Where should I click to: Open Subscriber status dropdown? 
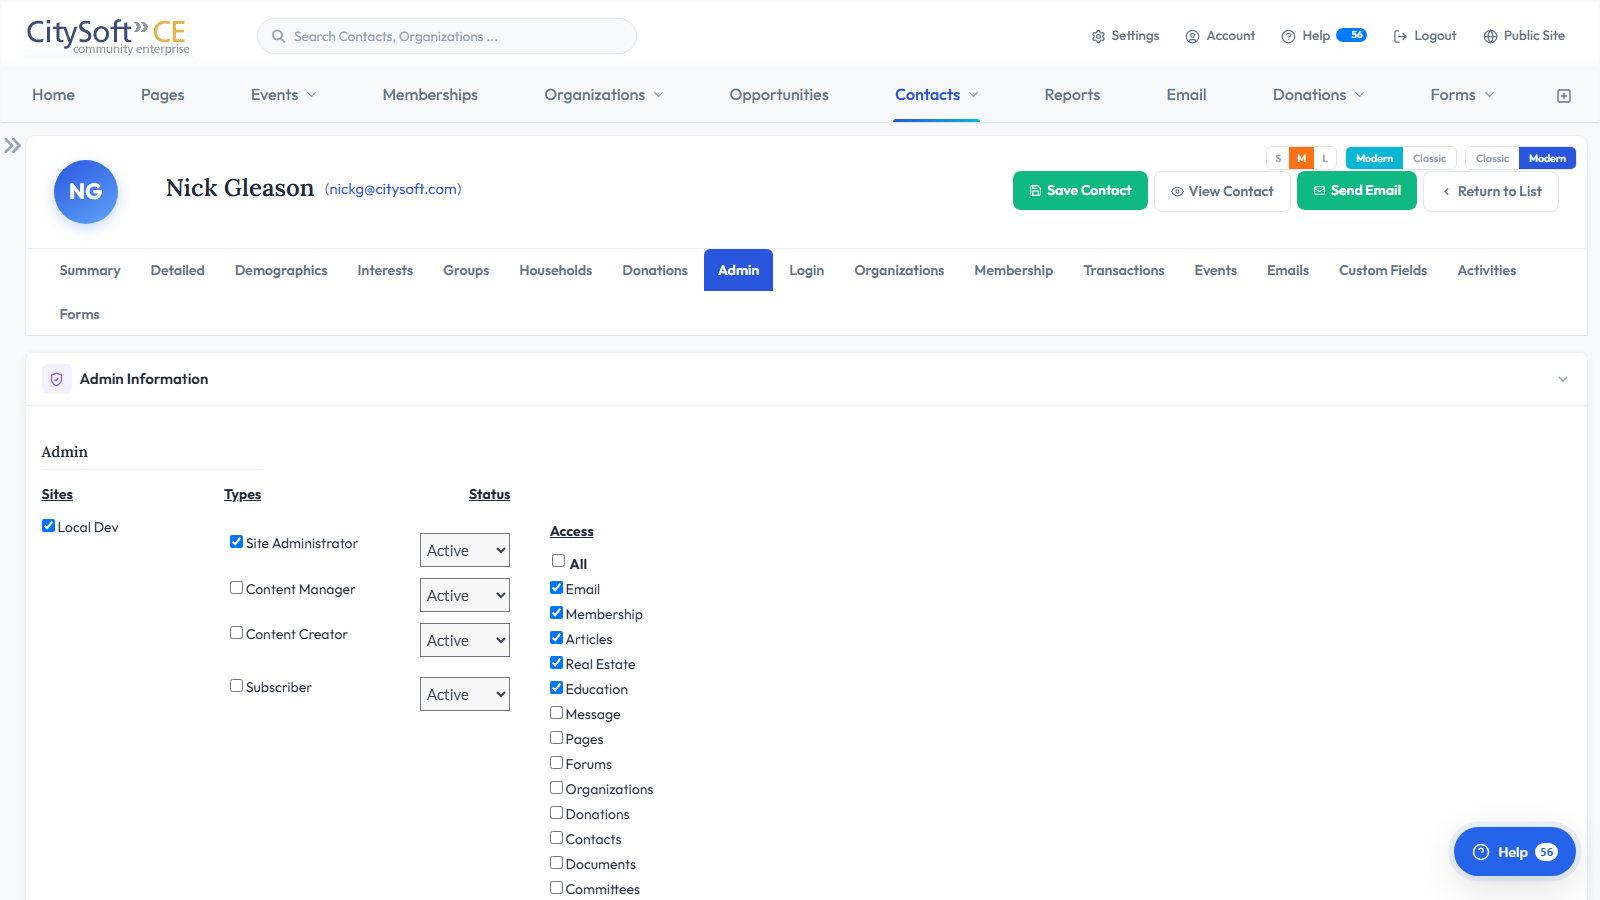465,694
